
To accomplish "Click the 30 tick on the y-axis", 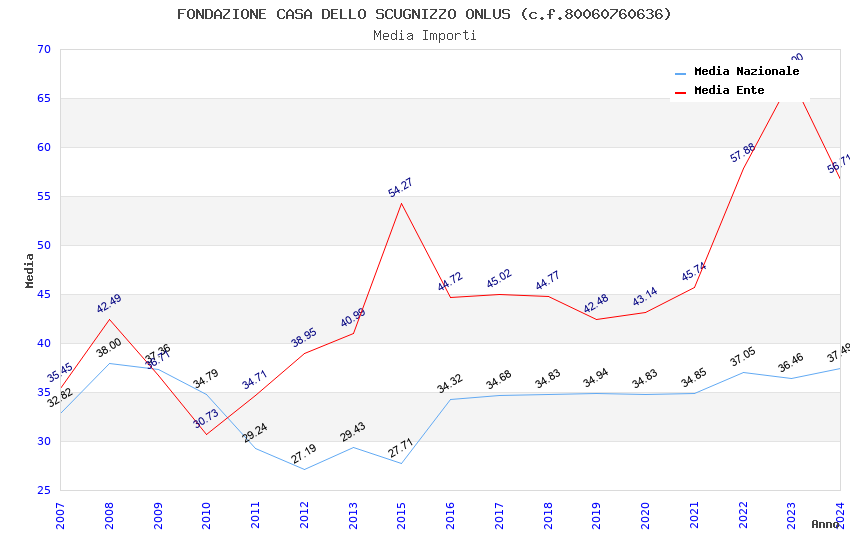I will click(x=44, y=442).
